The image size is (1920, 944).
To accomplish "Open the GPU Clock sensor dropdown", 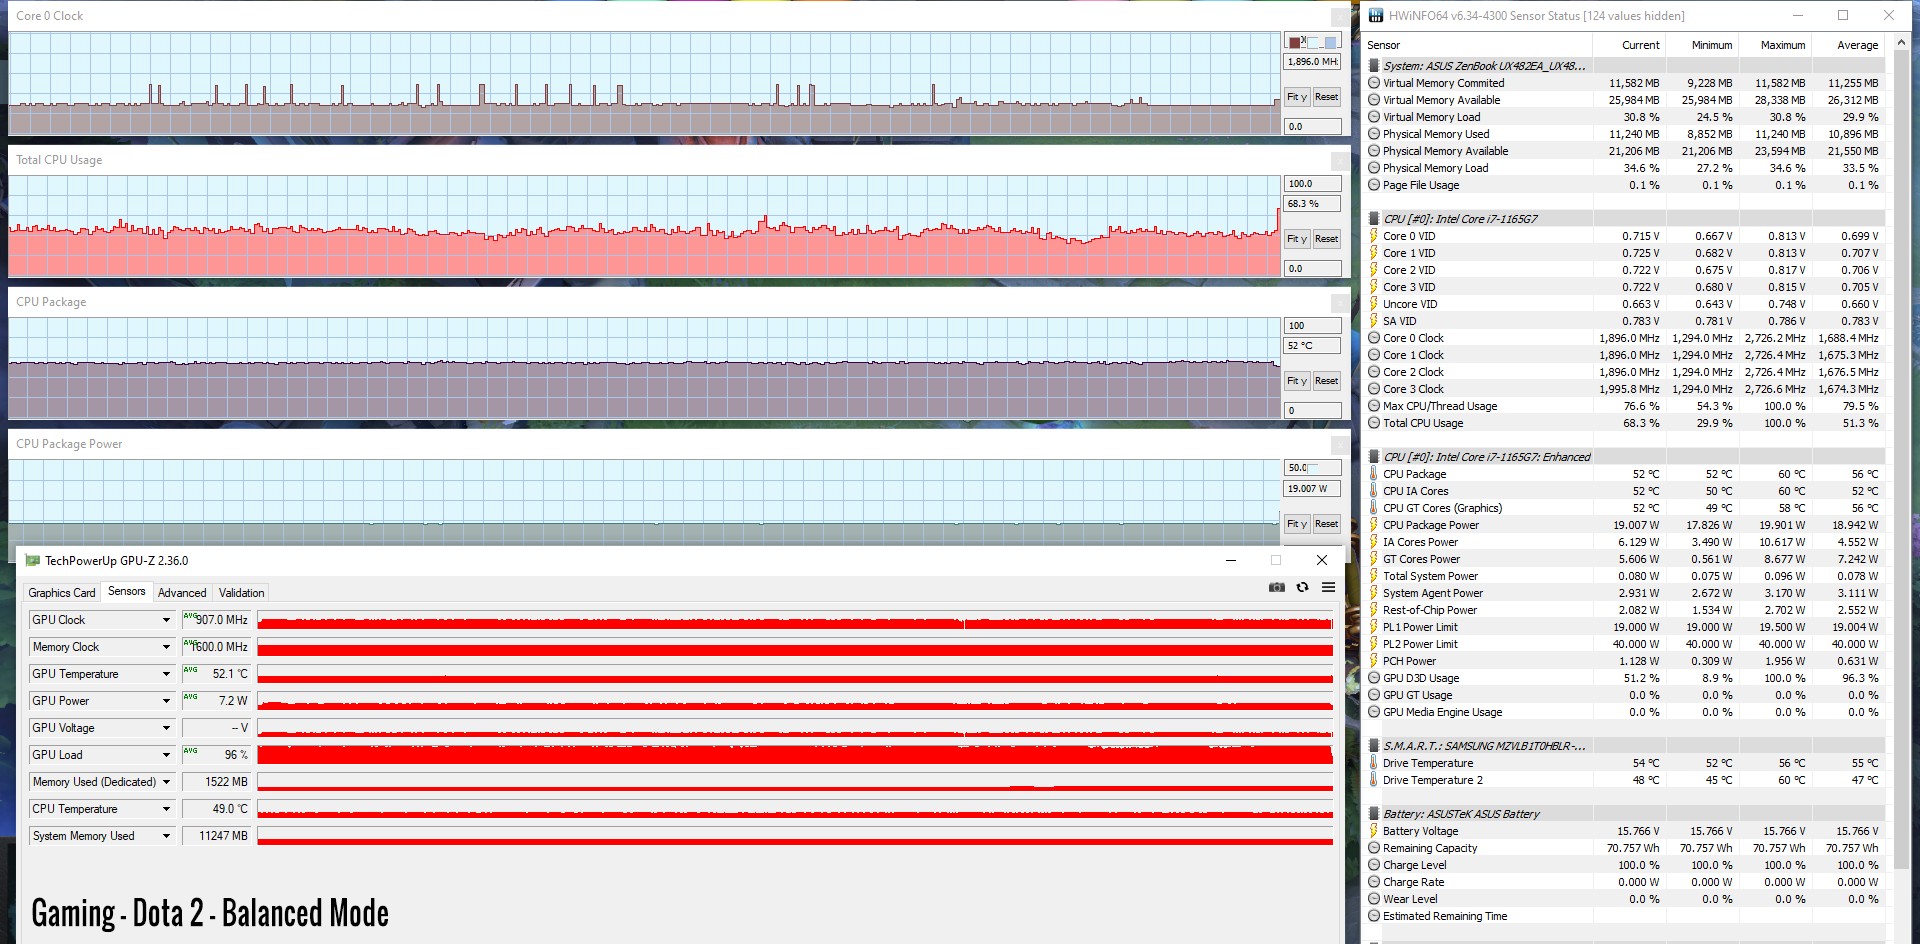I will click(166, 620).
